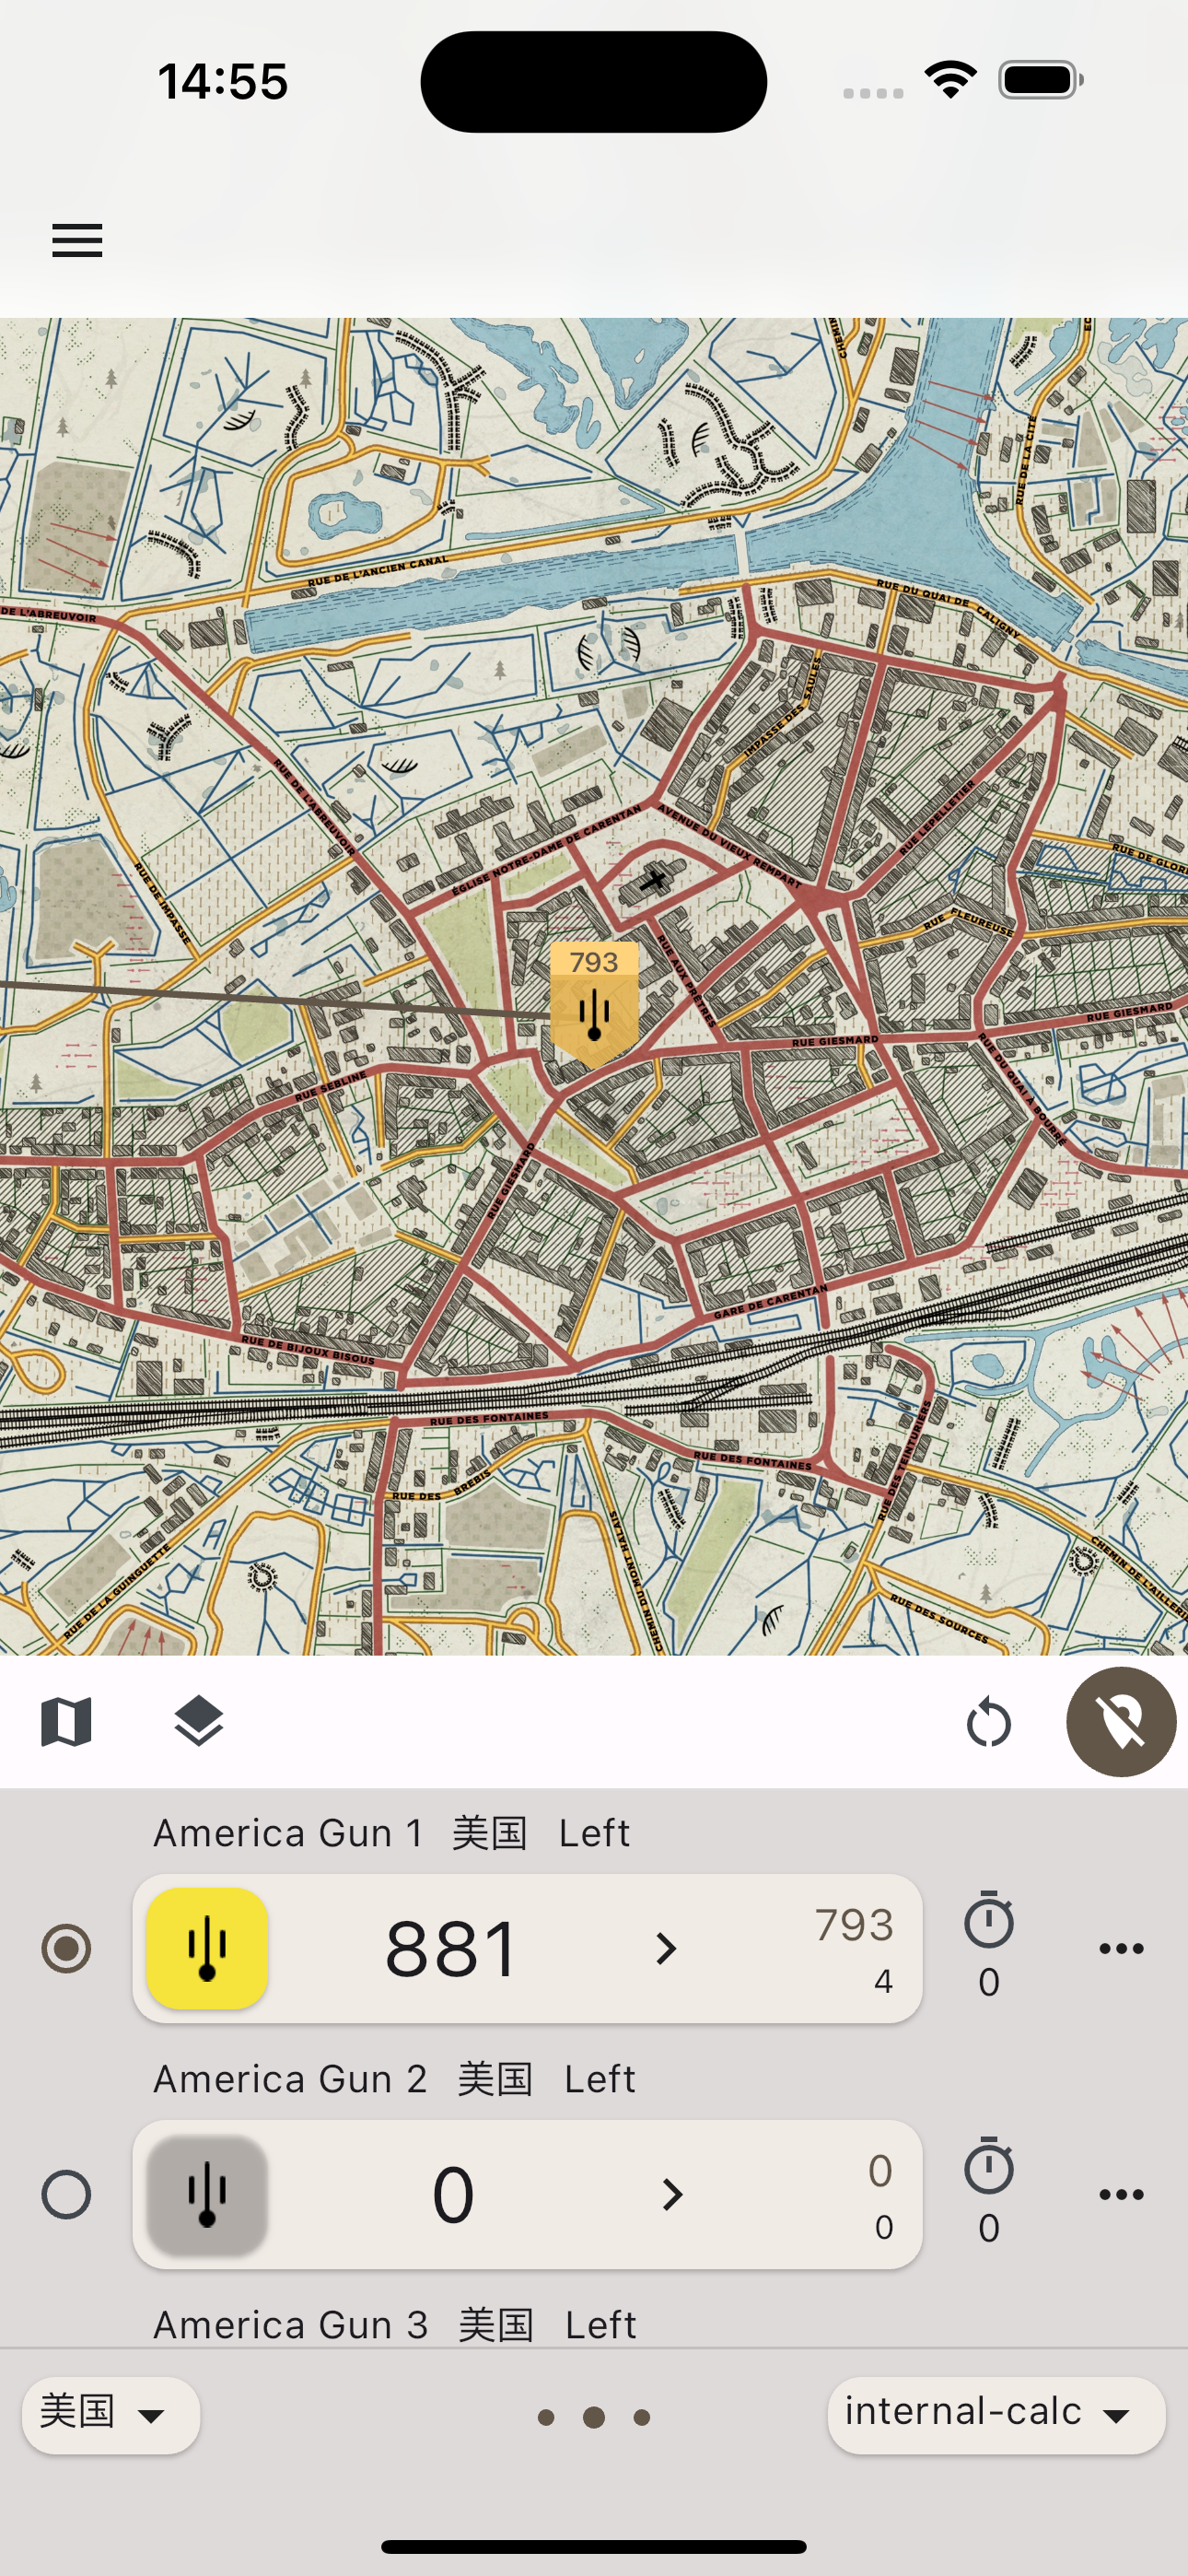Tap the Gare de Carentan label on map

pos(770,1301)
